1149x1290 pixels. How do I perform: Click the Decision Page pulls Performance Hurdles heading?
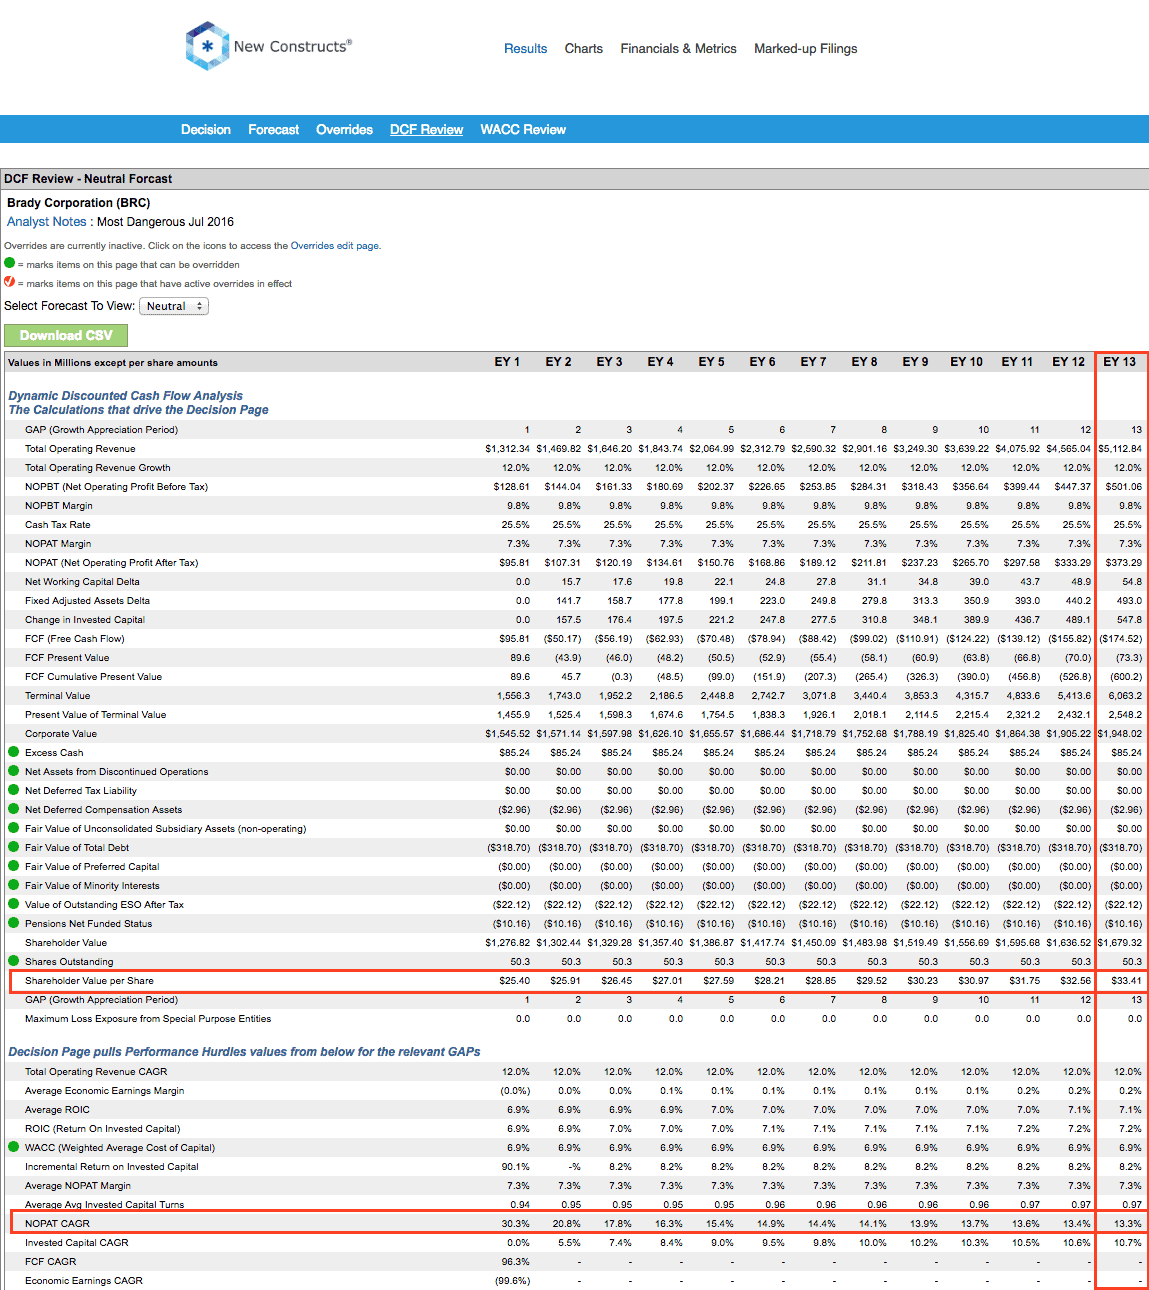point(244,1052)
